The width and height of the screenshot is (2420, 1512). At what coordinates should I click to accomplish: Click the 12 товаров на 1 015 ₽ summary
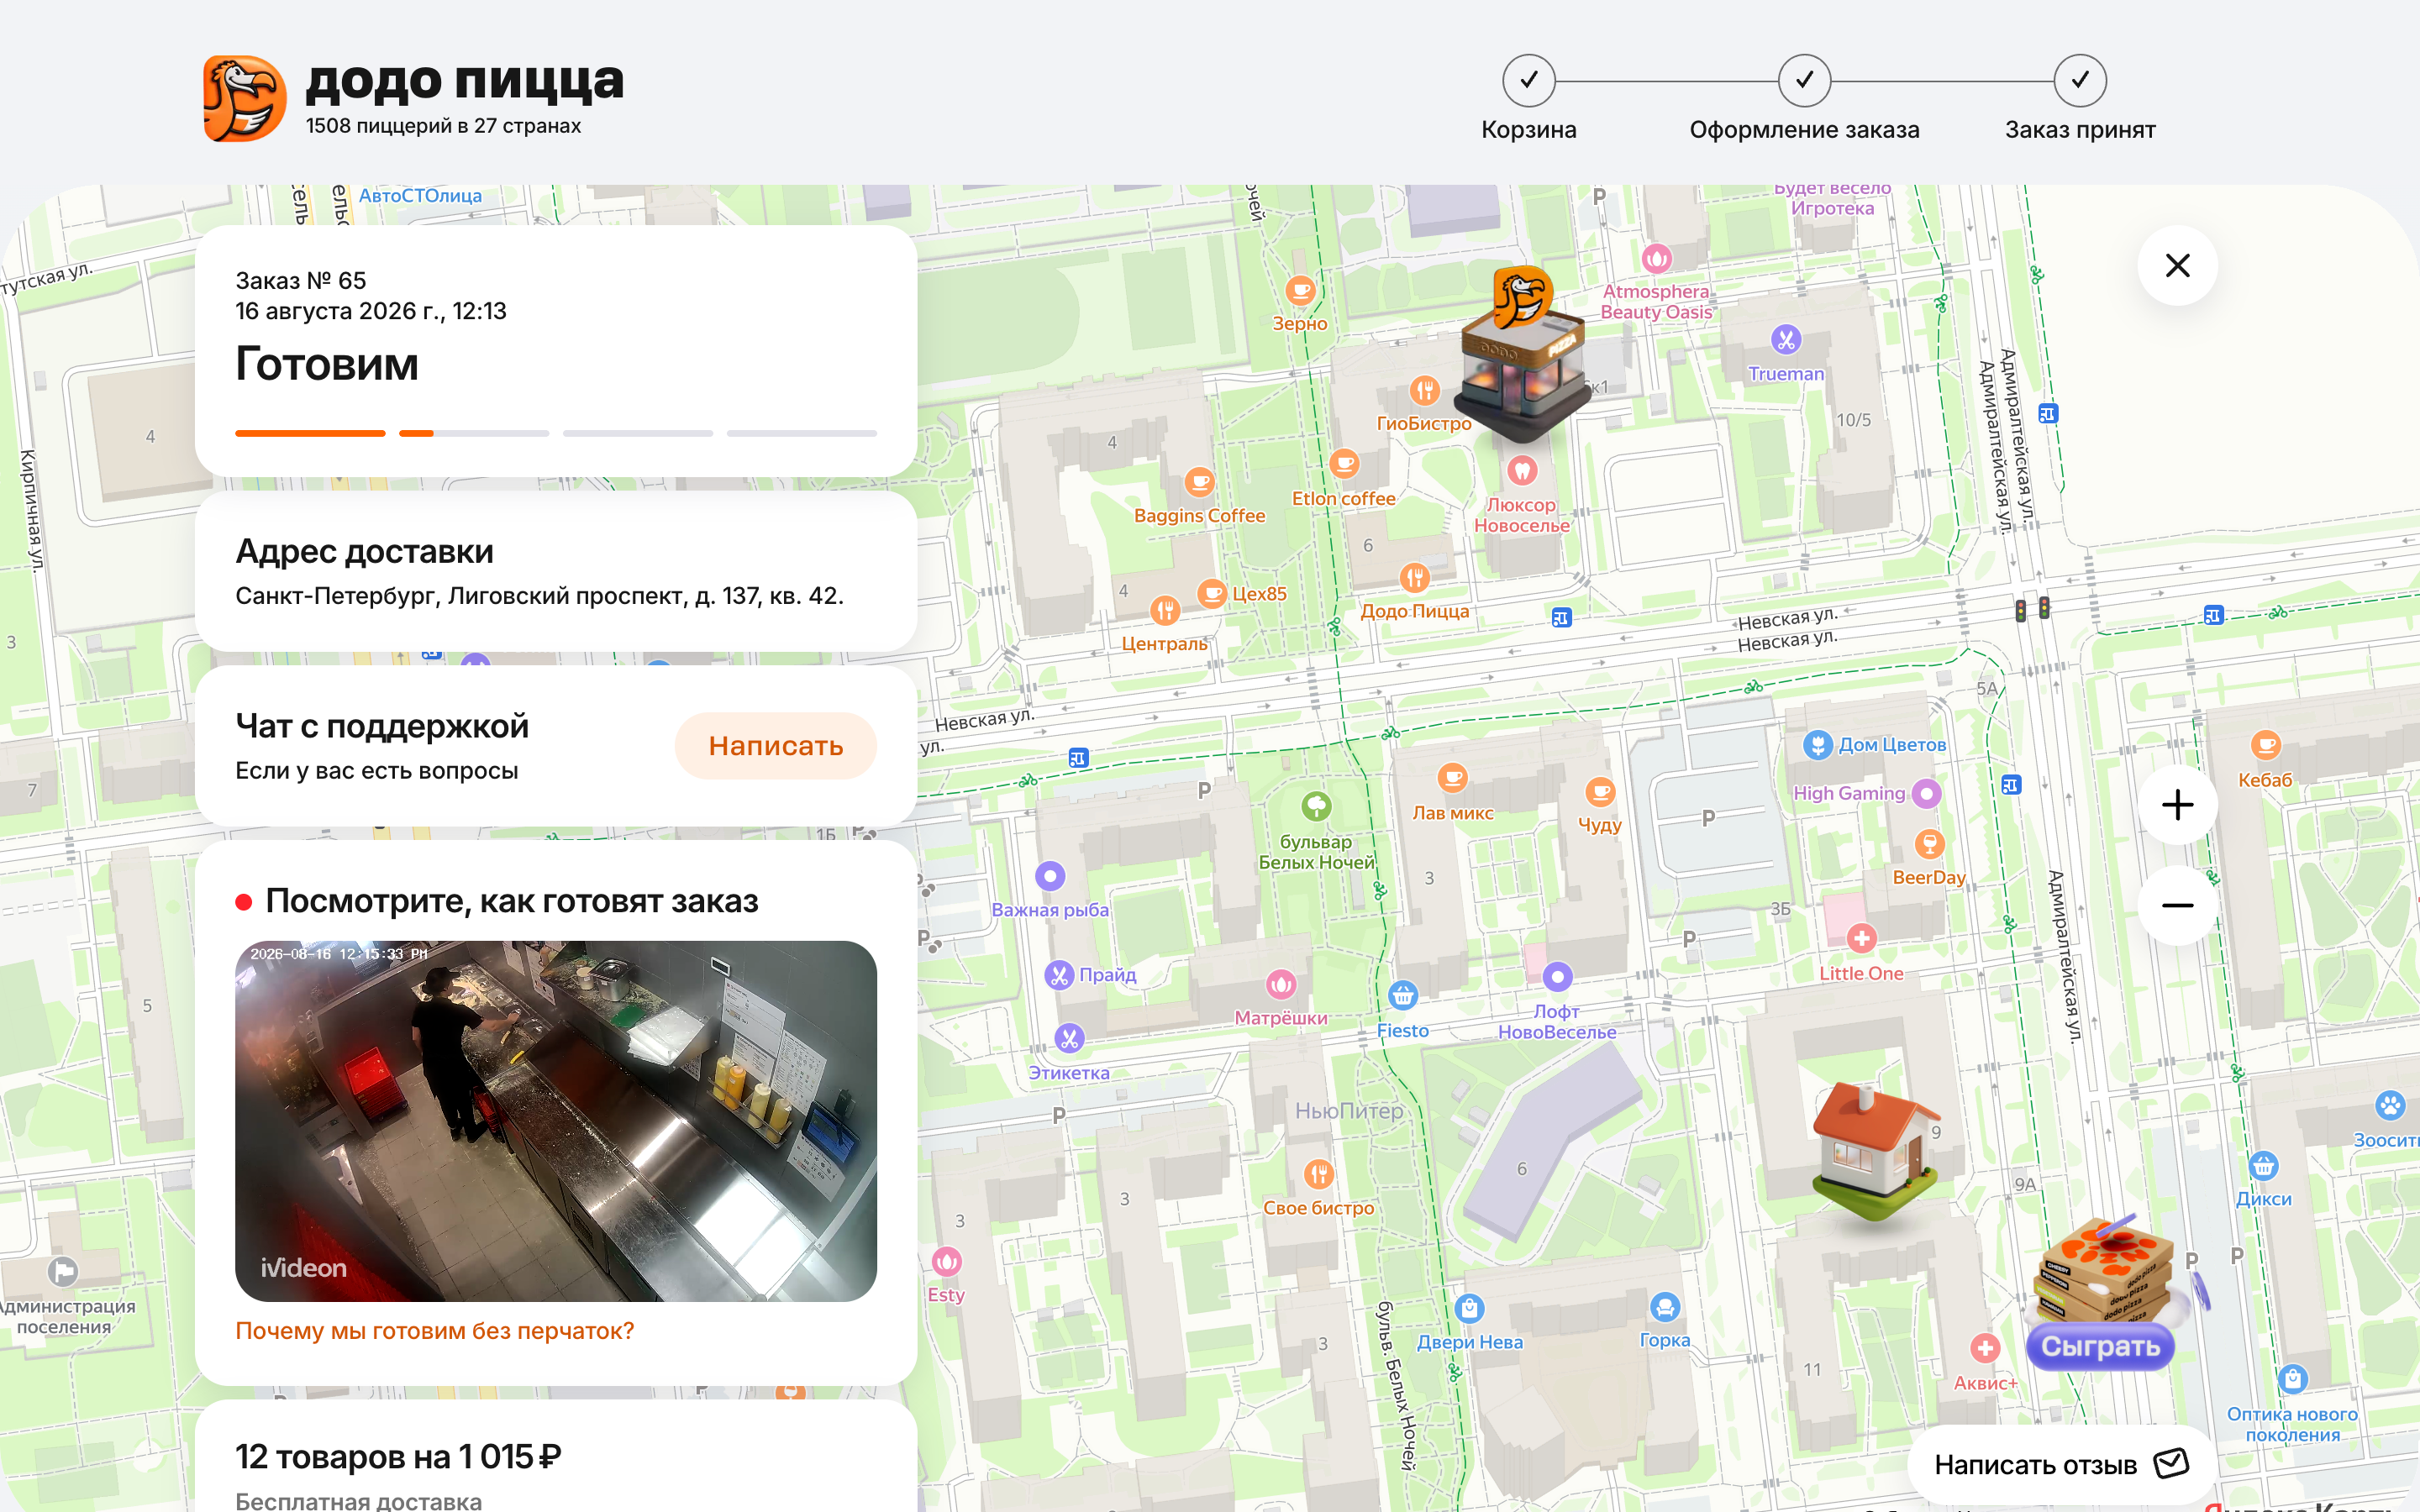[x=398, y=1457]
